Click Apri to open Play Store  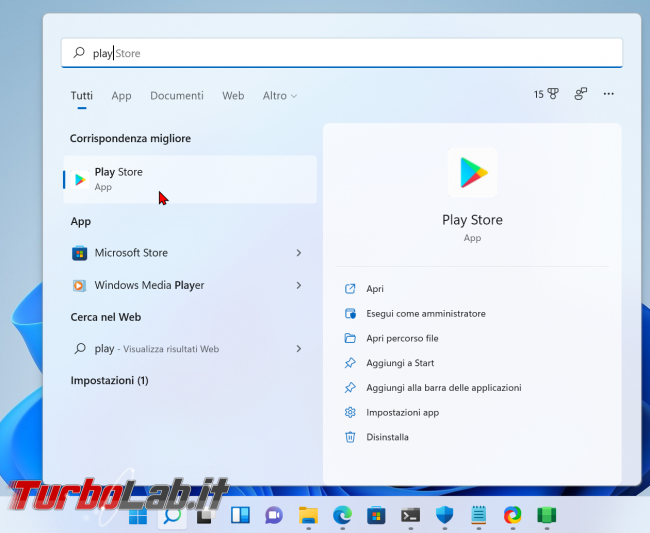(375, 289)
